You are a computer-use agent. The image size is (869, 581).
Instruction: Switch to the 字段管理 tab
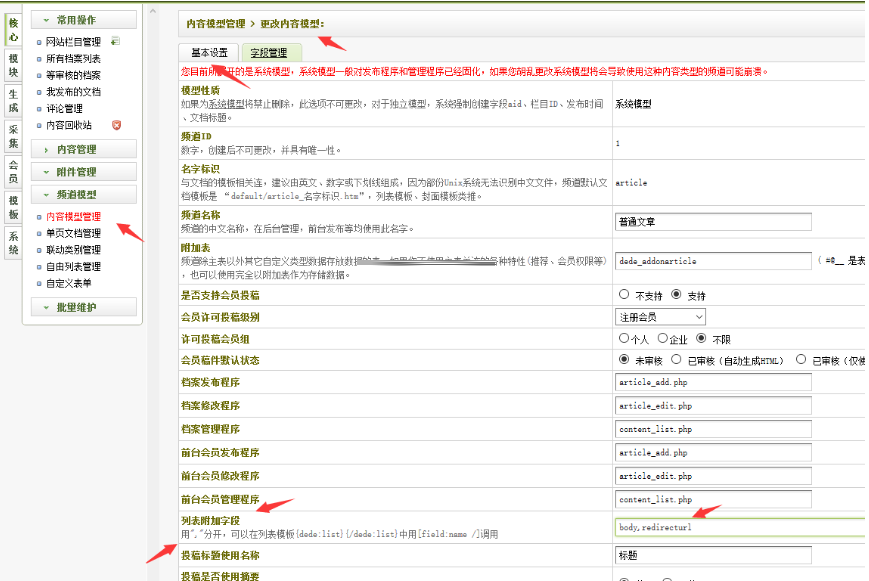(x=269, y=53)
